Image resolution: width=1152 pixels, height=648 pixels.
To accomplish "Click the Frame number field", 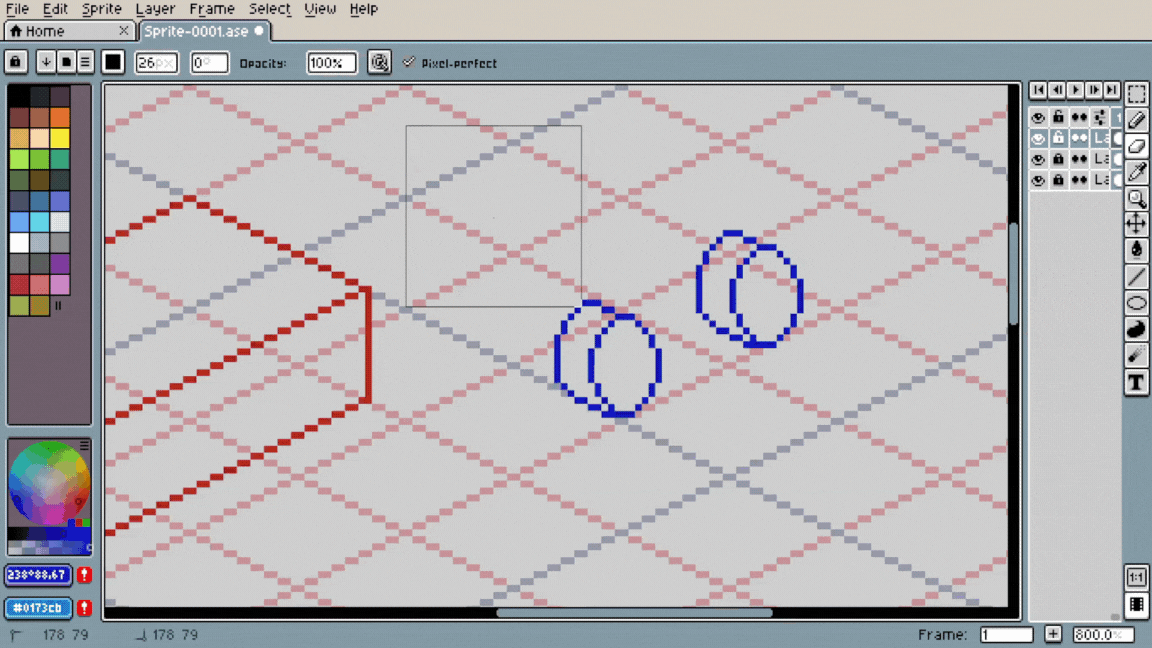I will pyautogui.click(x=1007, y=635).
